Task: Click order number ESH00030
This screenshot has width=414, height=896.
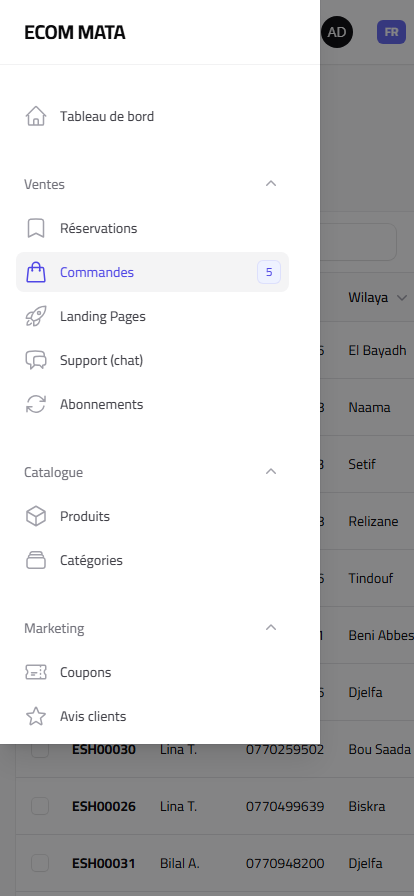Action: pyautogui.click(x=104, y=749)
